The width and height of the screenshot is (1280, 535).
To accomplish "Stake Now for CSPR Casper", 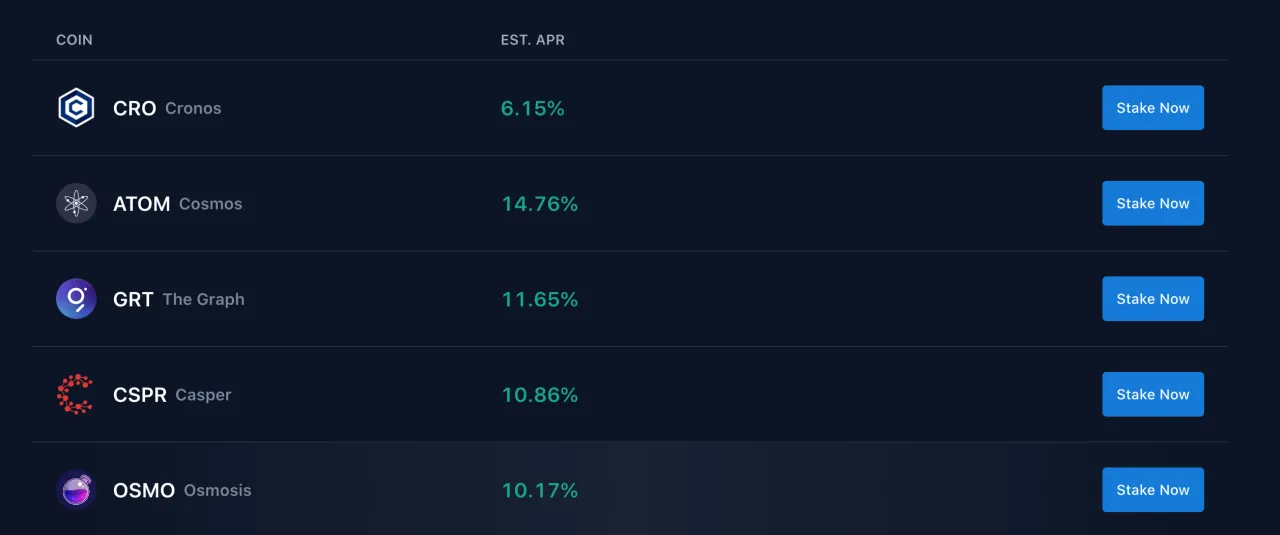I will point(1153,394).
